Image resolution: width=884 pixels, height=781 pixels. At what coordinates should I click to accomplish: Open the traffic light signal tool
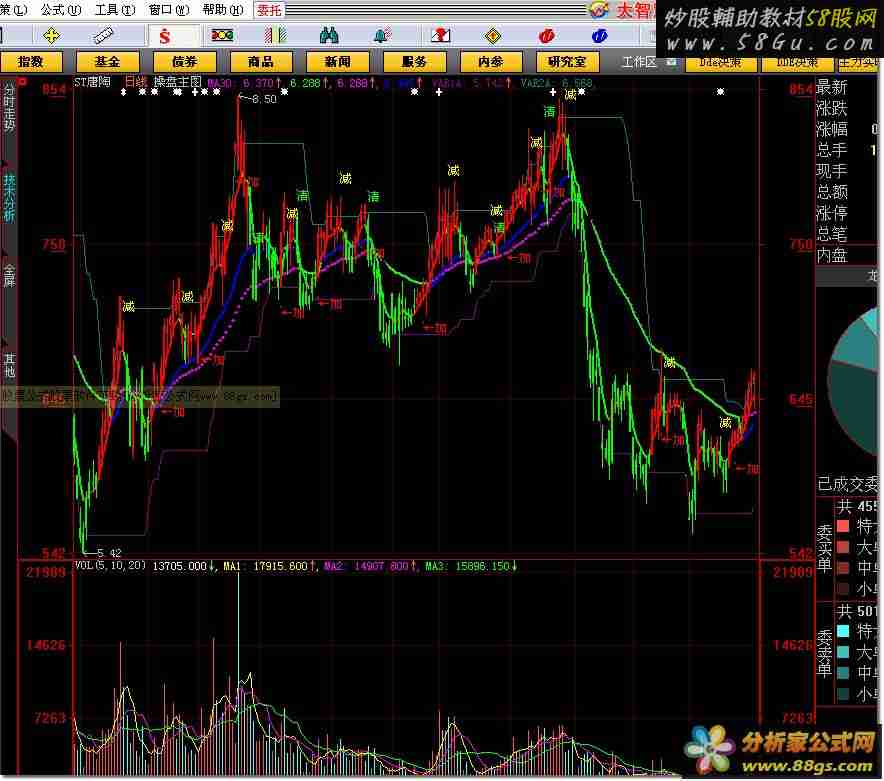click(222, 36)
